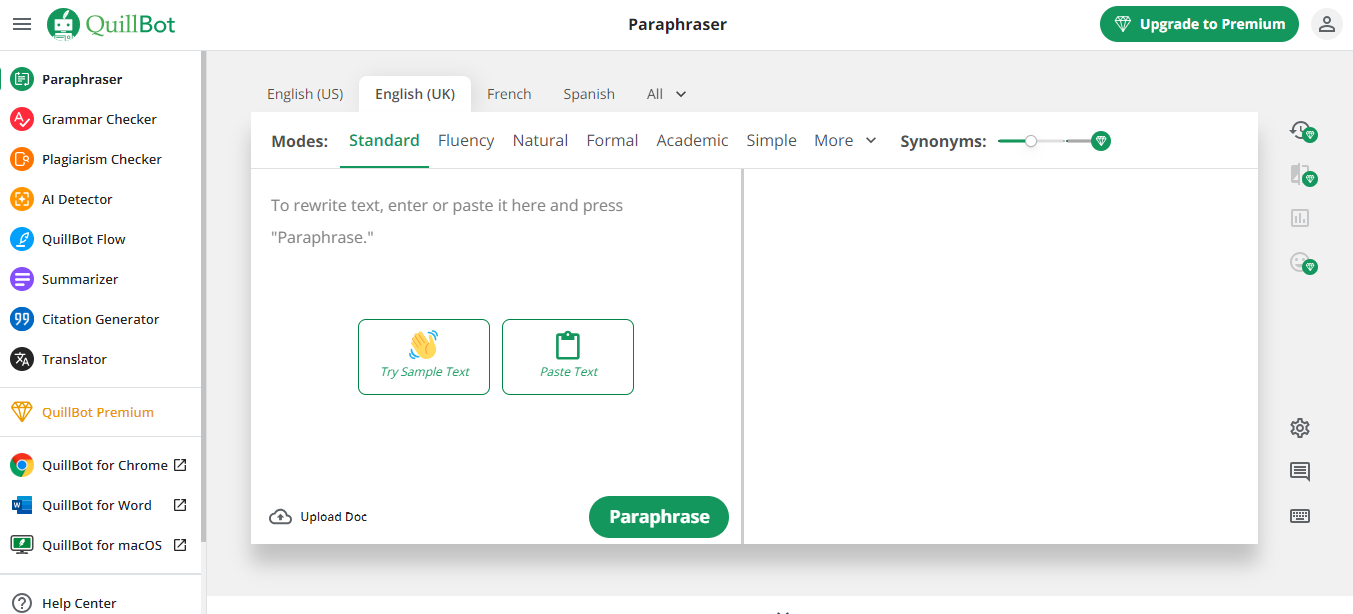Click the "Citation Generator" label
The image size is (1353, 614).
tap(101, 319)
